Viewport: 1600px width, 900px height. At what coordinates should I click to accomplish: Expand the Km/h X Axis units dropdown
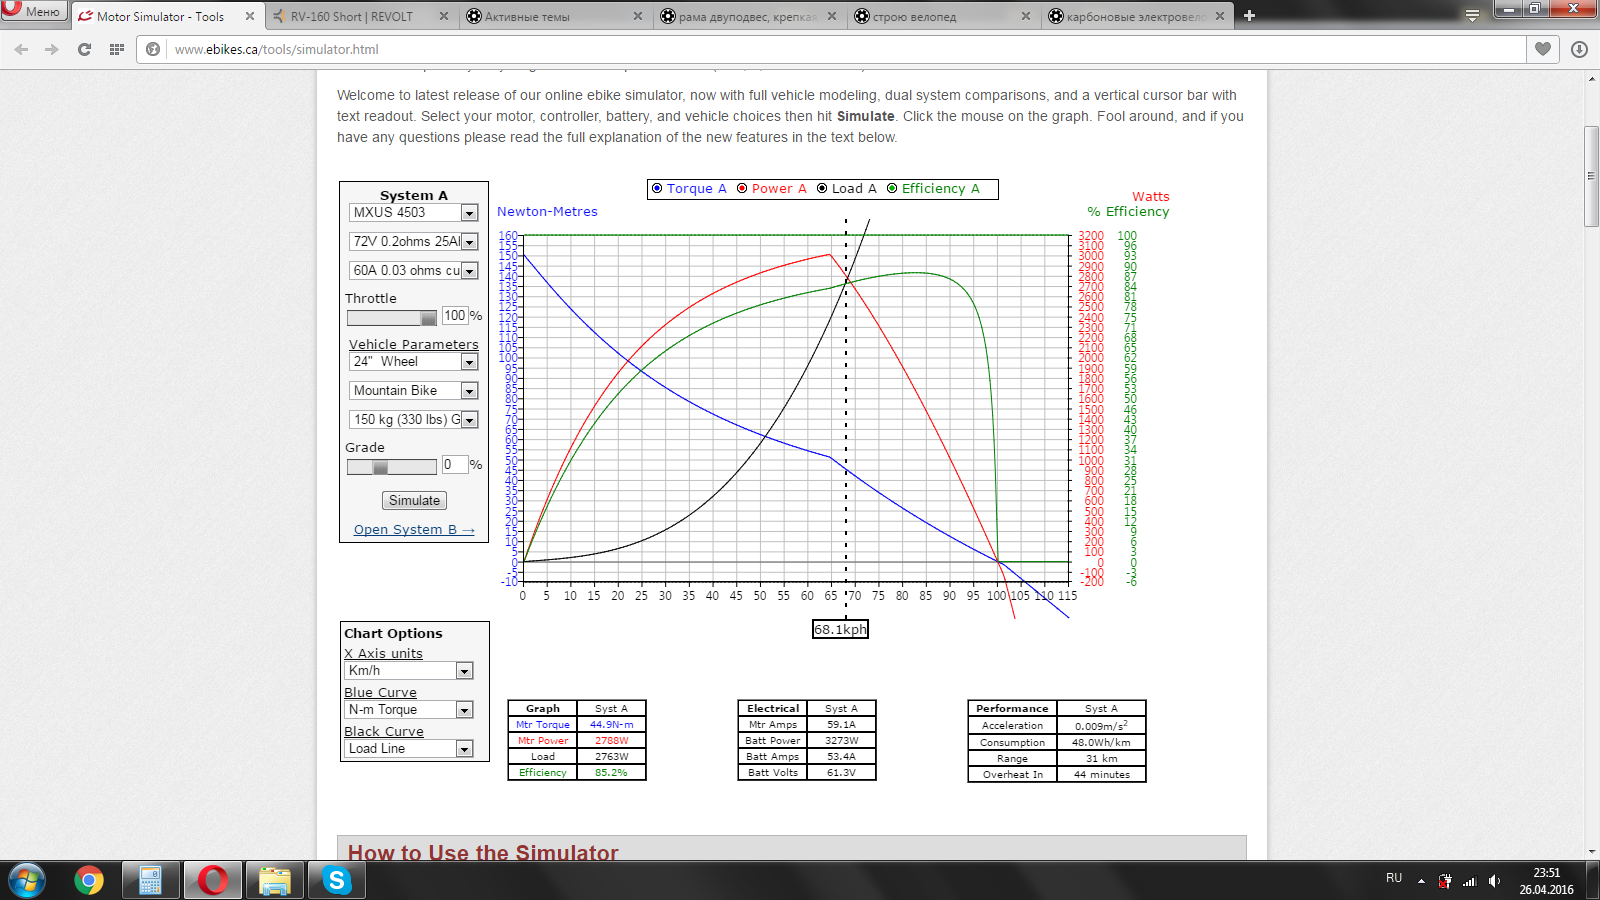(464, 671)
